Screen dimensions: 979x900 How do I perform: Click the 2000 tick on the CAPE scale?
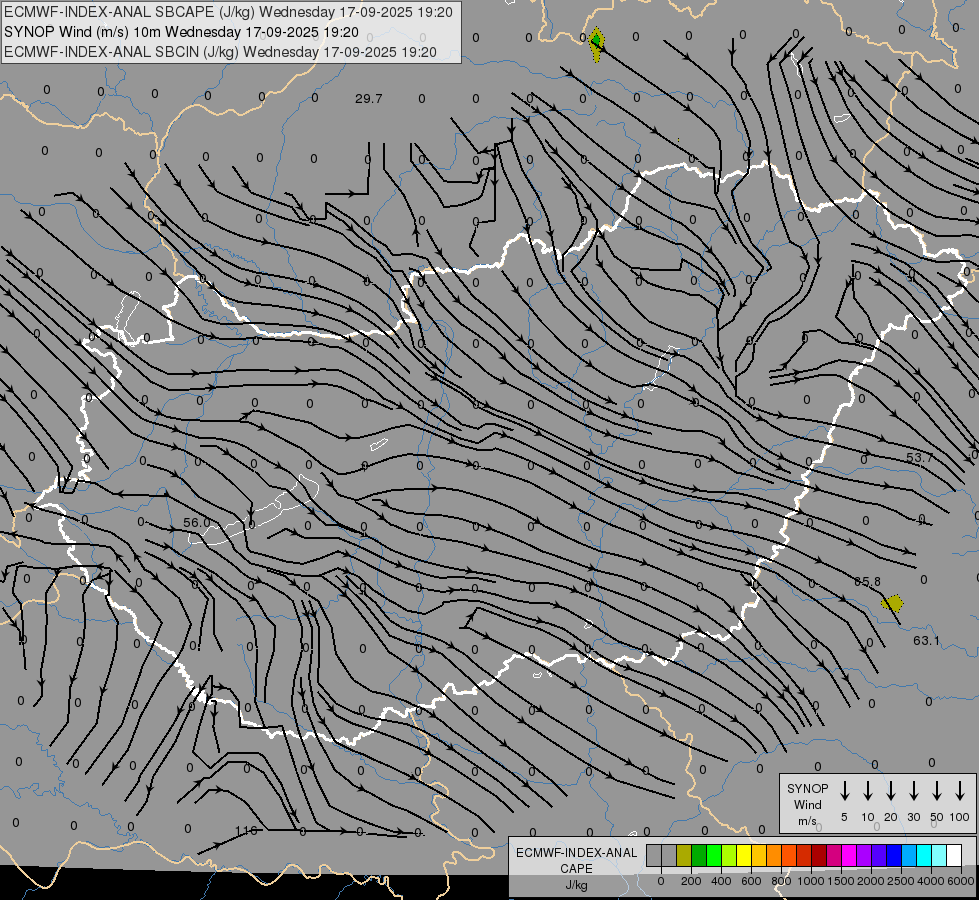[x=871, y=881]
